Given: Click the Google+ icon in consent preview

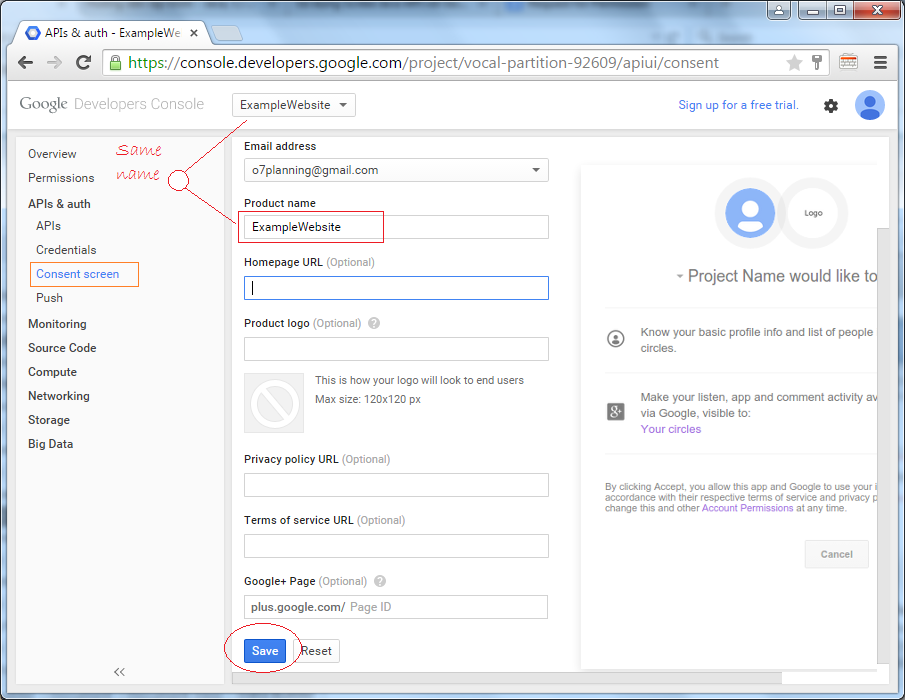Looking at the screenshot, I should pyautogui.click(x=616, y=411).
